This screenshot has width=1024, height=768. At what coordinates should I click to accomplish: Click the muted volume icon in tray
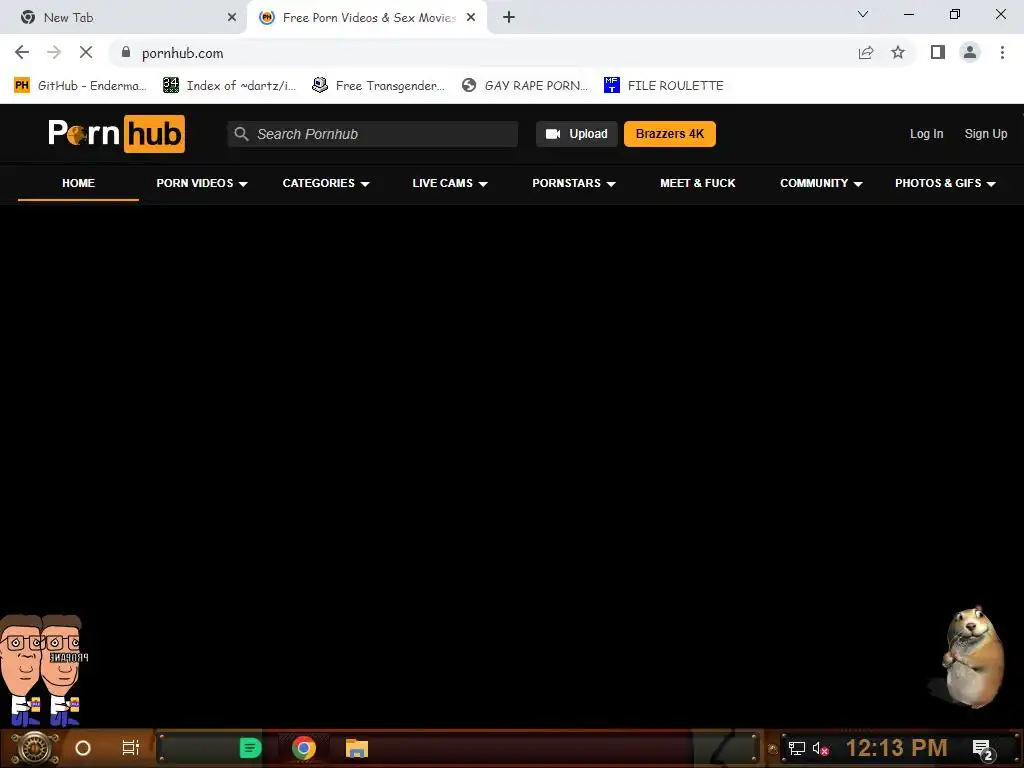tap(820, 748)
